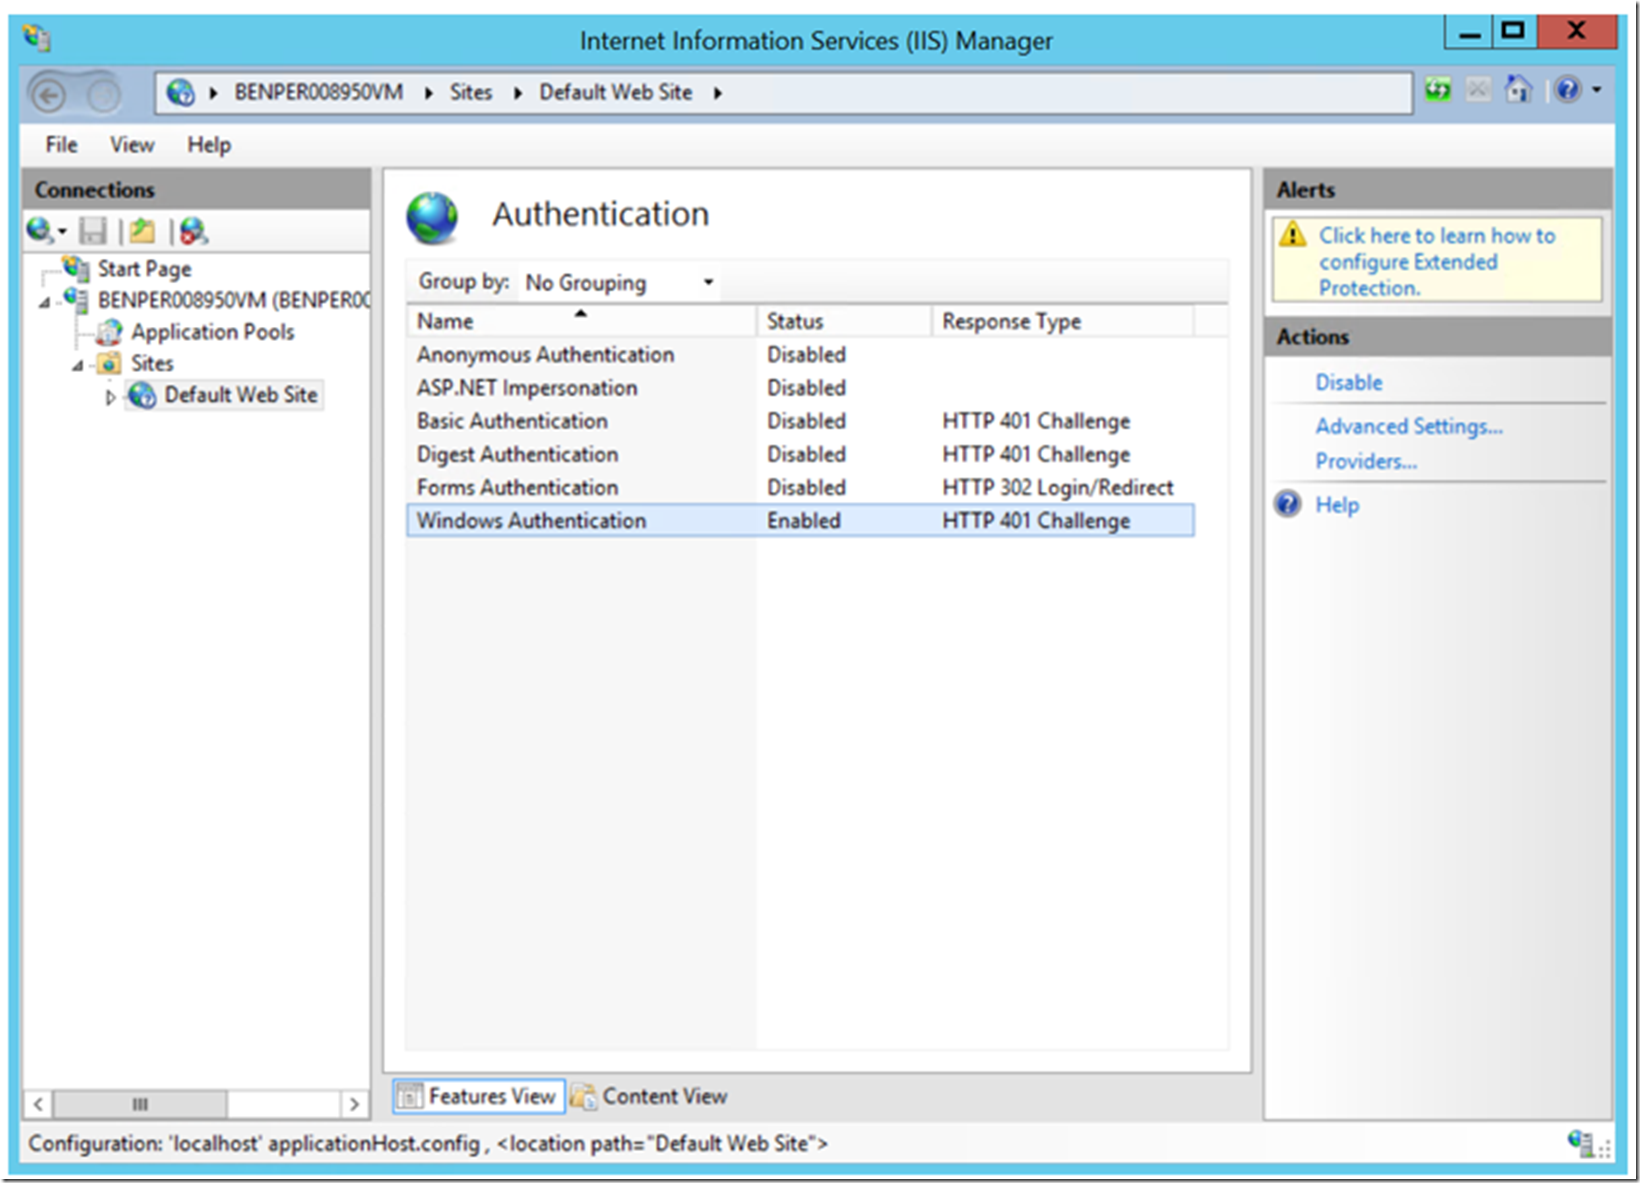Select the ASP.NET Impersonation row
Screen dimensions: 1640x1183
coord(800,387)
